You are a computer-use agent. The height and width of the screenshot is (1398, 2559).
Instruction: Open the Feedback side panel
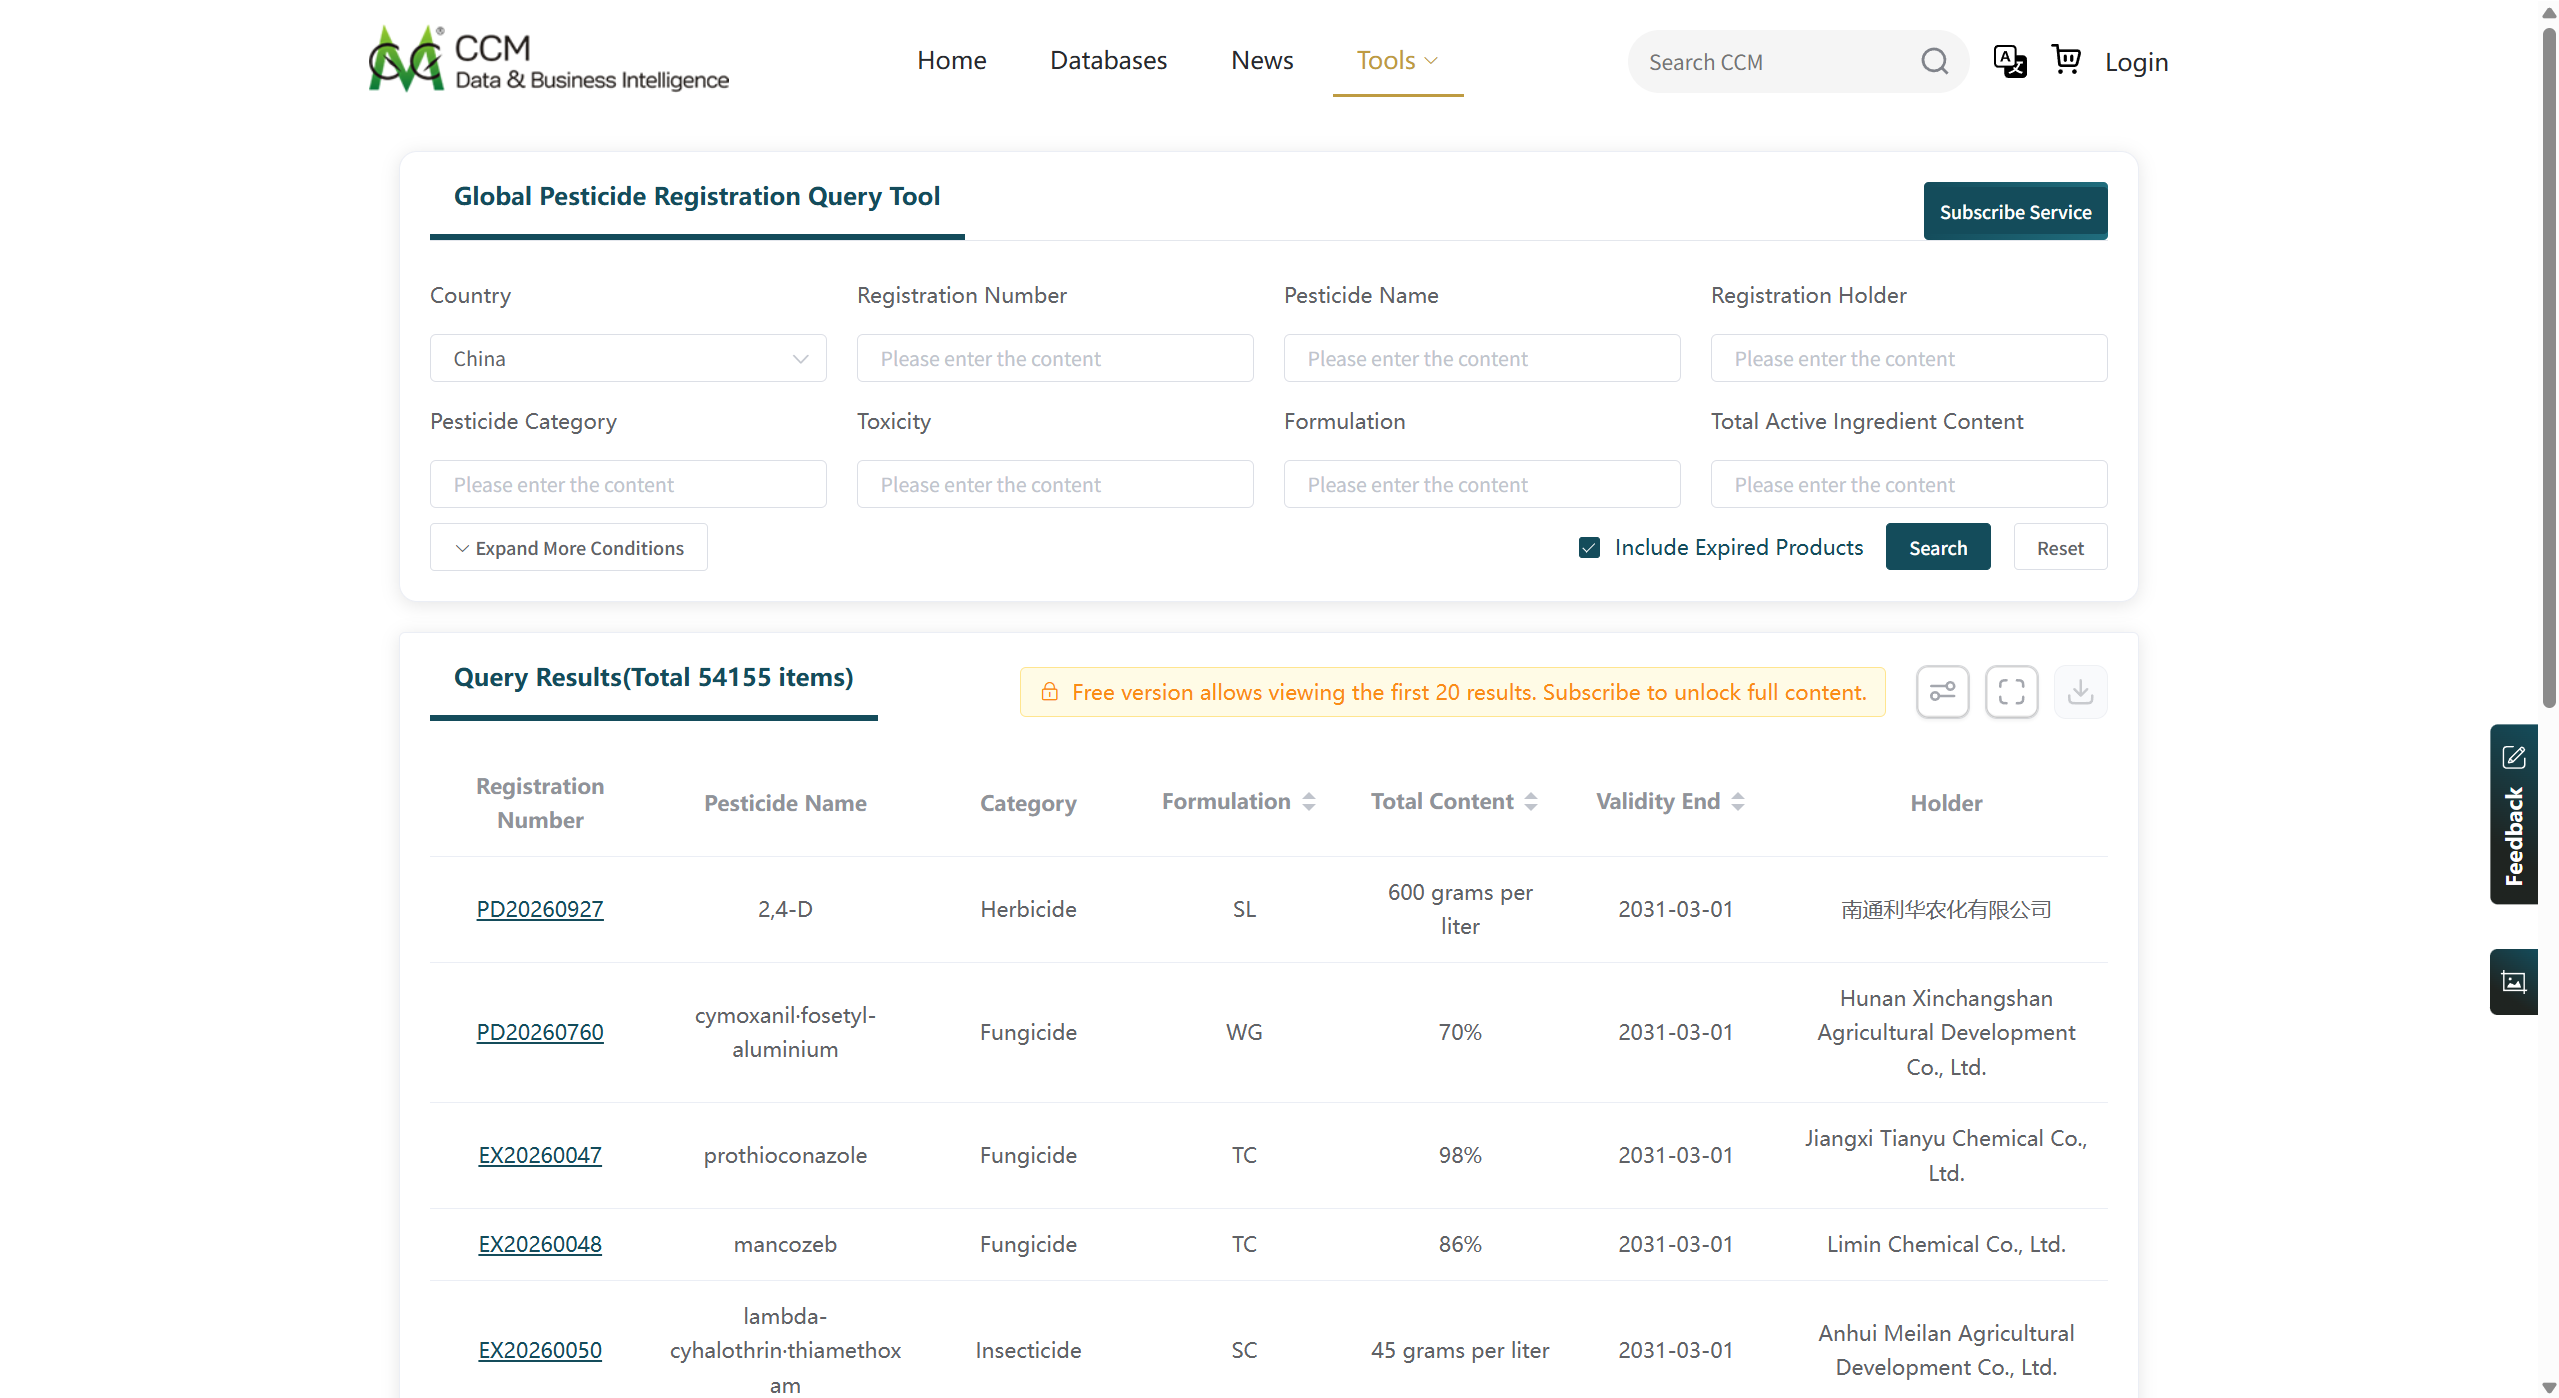click(x=2513, y=814)
